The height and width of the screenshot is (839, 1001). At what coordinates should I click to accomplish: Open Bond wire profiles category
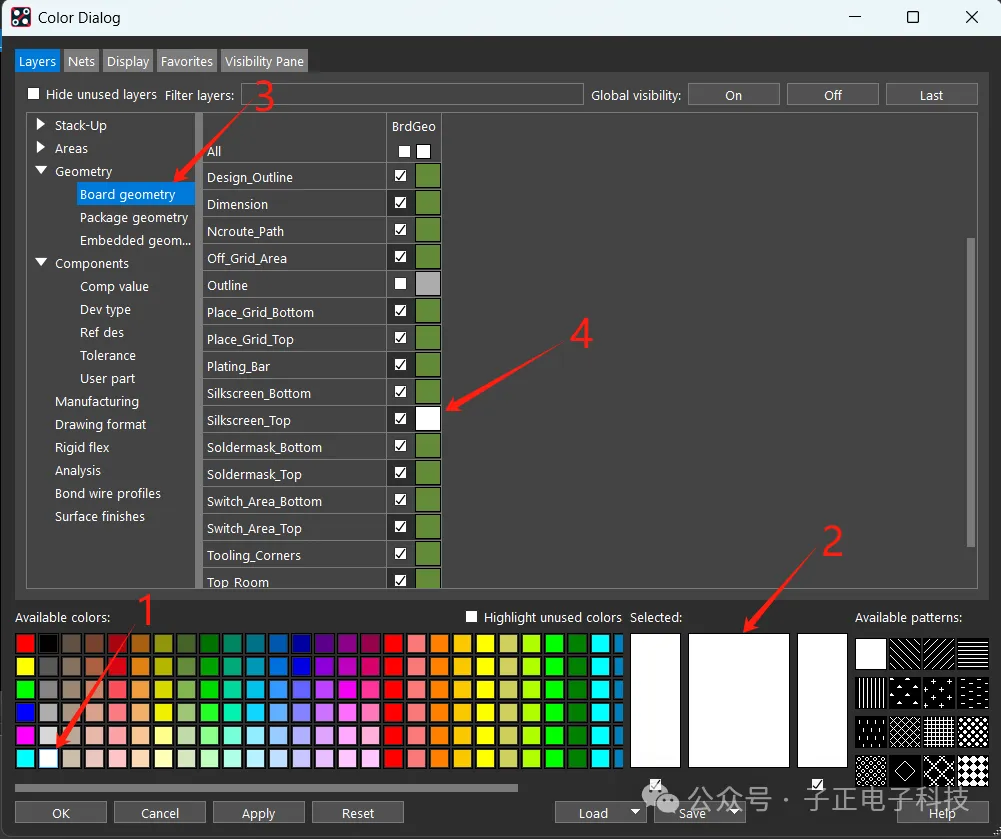[x=108, y=493]
